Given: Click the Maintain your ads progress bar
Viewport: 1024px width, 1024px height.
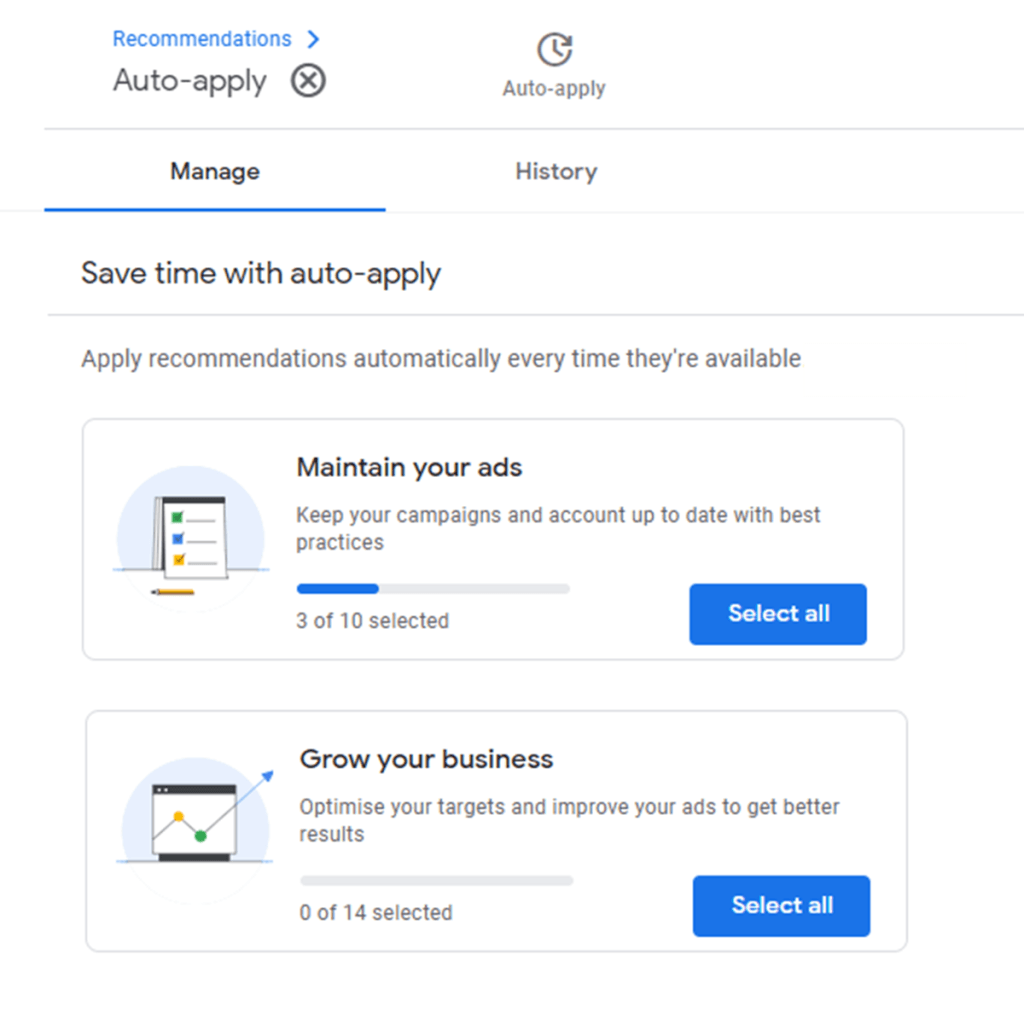Looking at the screenshot, I should [433, 589].
